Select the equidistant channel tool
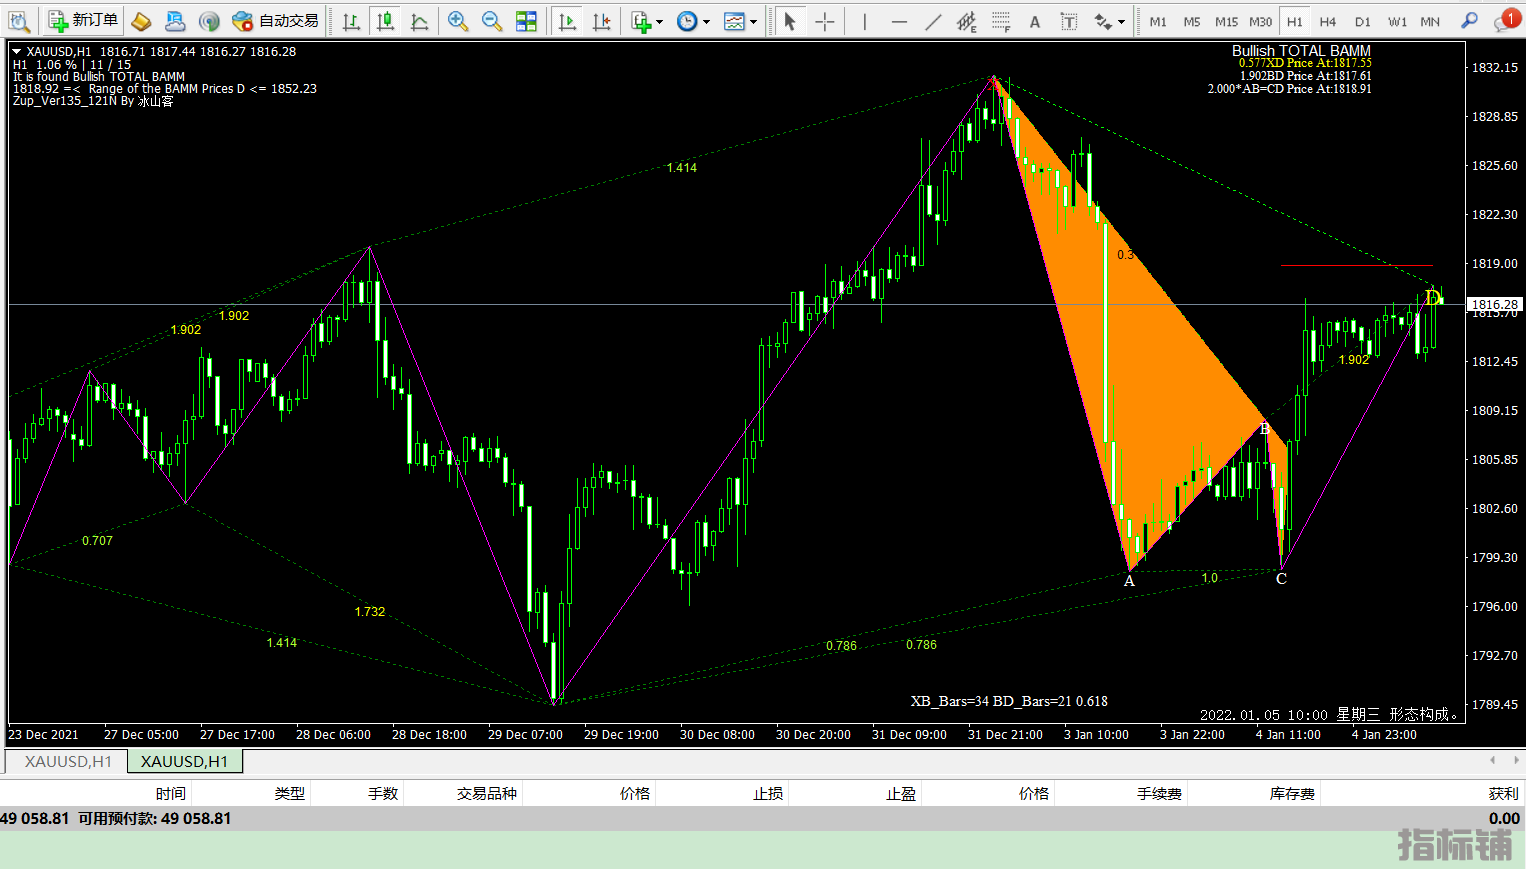The image size is (1526, 869). (967, 21)
